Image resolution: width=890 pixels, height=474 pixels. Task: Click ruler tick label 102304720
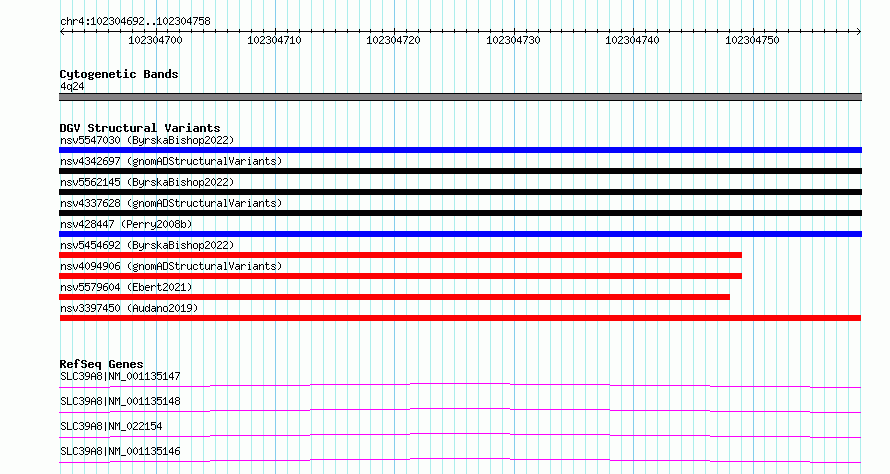tap(393, 40)
